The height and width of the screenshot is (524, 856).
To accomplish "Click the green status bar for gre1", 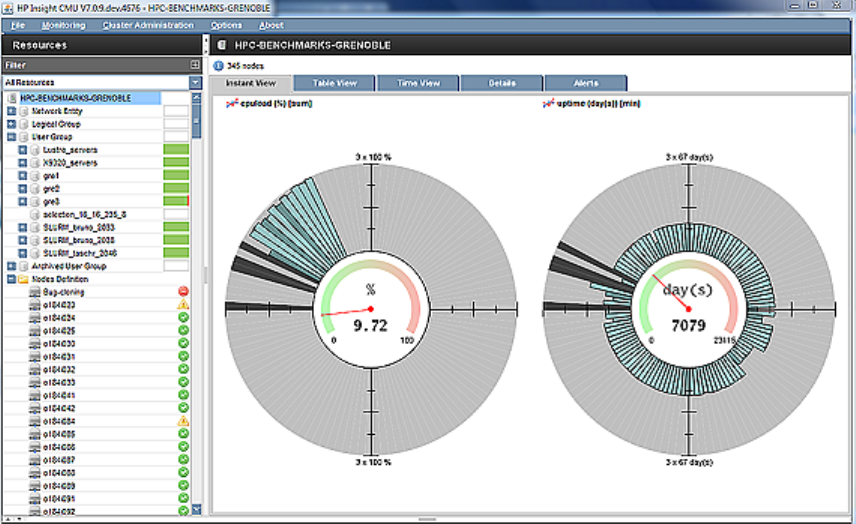I will 176,175.
